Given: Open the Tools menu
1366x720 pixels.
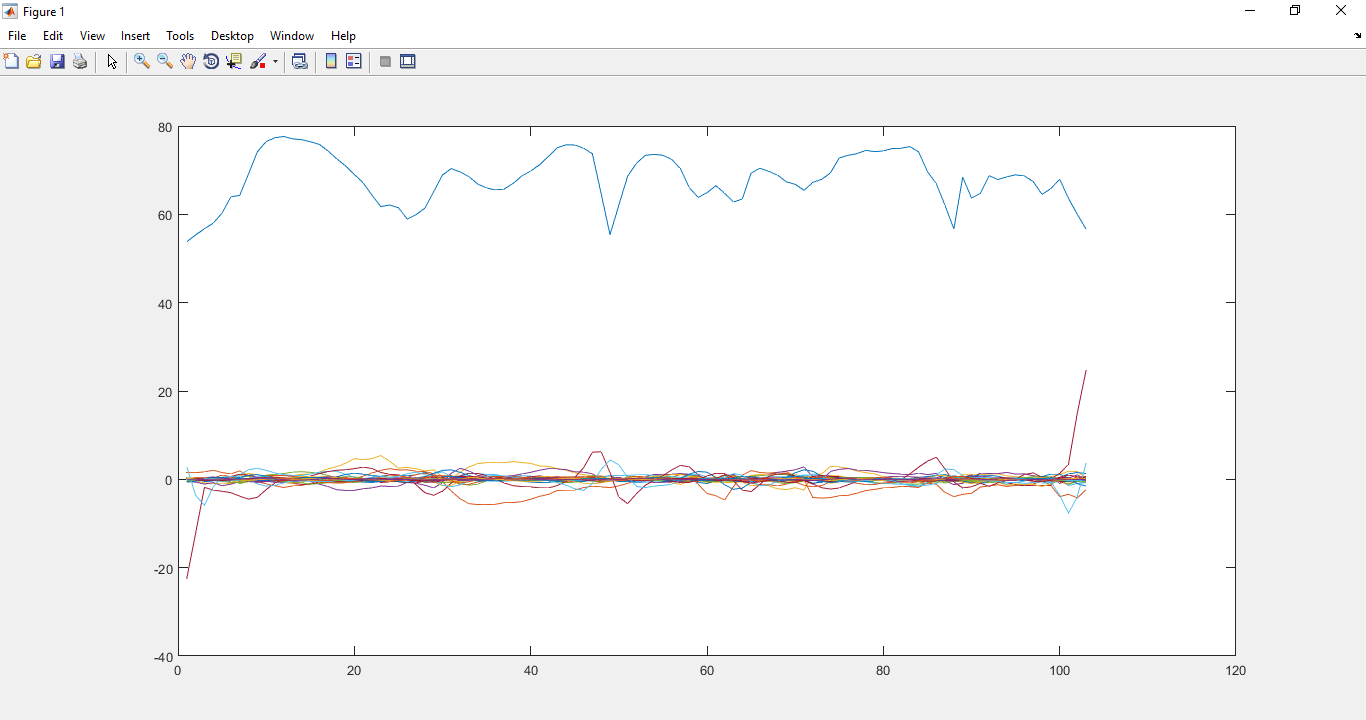Looking at the screenshot, I should click(180, 35).
